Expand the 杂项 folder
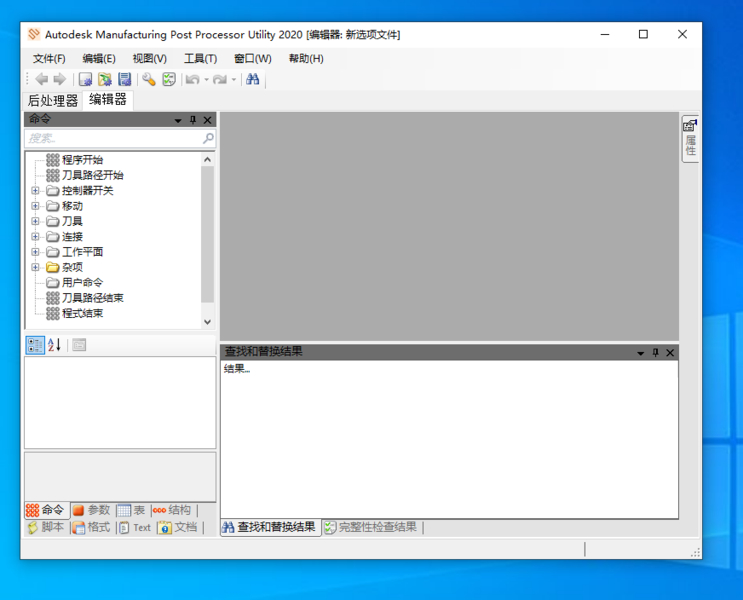Viewport: 743px width, 600px height. pyautogui.click(x=35, y=267)
